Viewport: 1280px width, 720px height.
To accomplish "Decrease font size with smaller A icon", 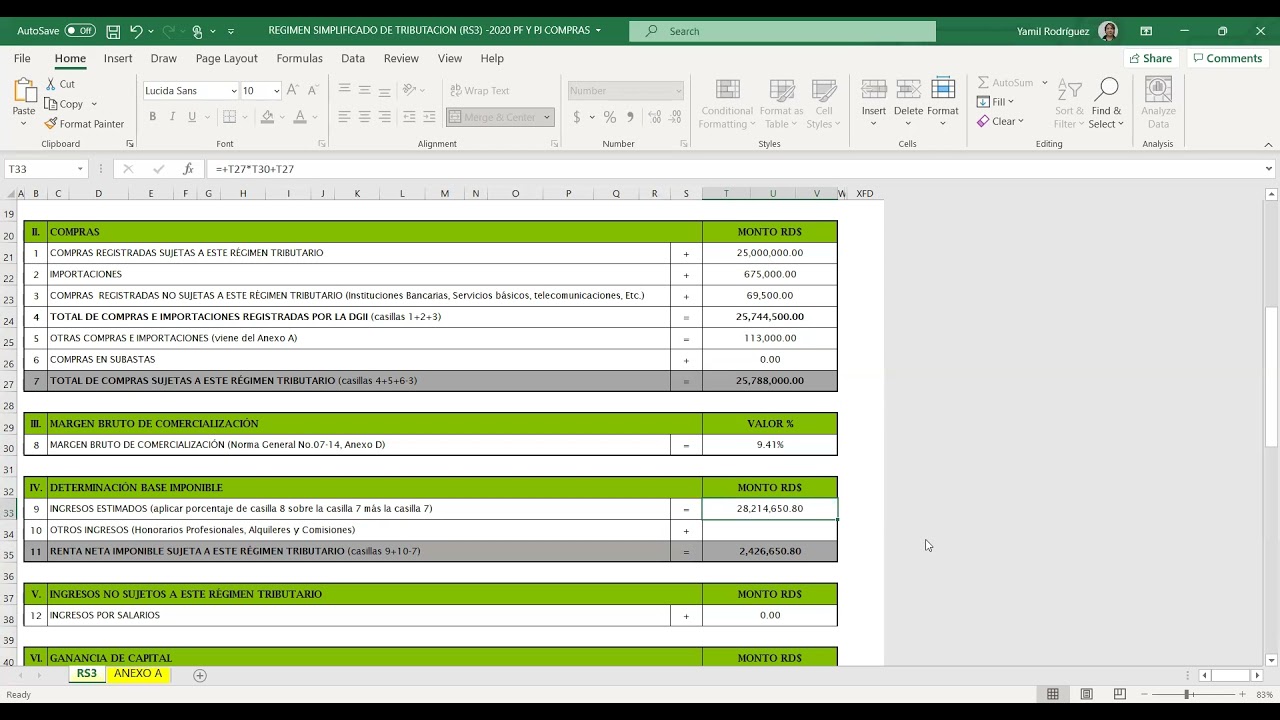I will click(x=312, y=90).
